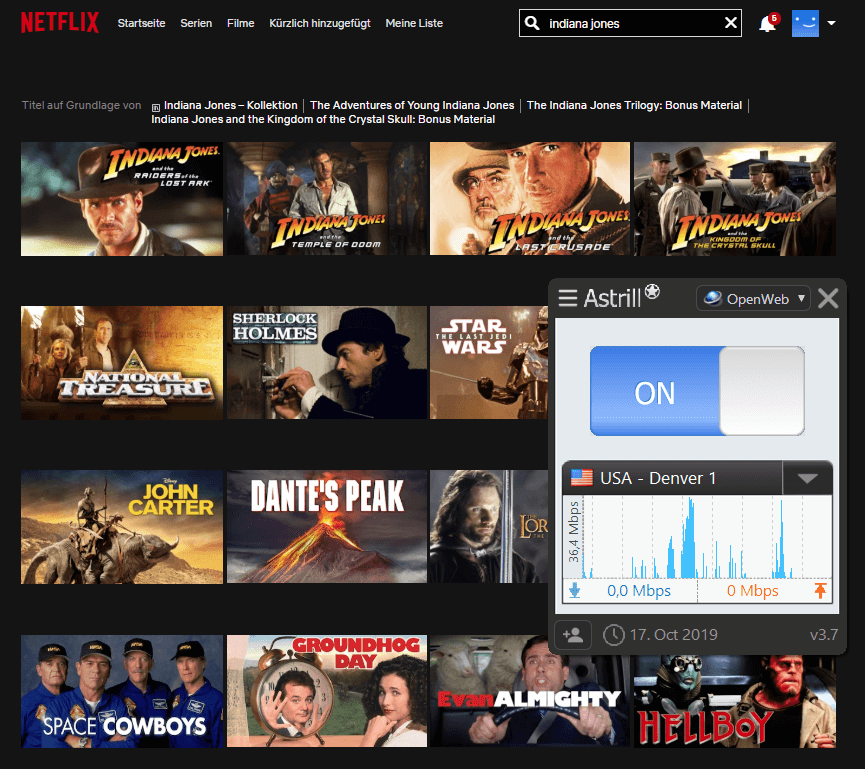This screenshot has width=865, height=769.
Task: Open Star Wars The Last Jedi thumbnail
Action: [x=489, y=362]
